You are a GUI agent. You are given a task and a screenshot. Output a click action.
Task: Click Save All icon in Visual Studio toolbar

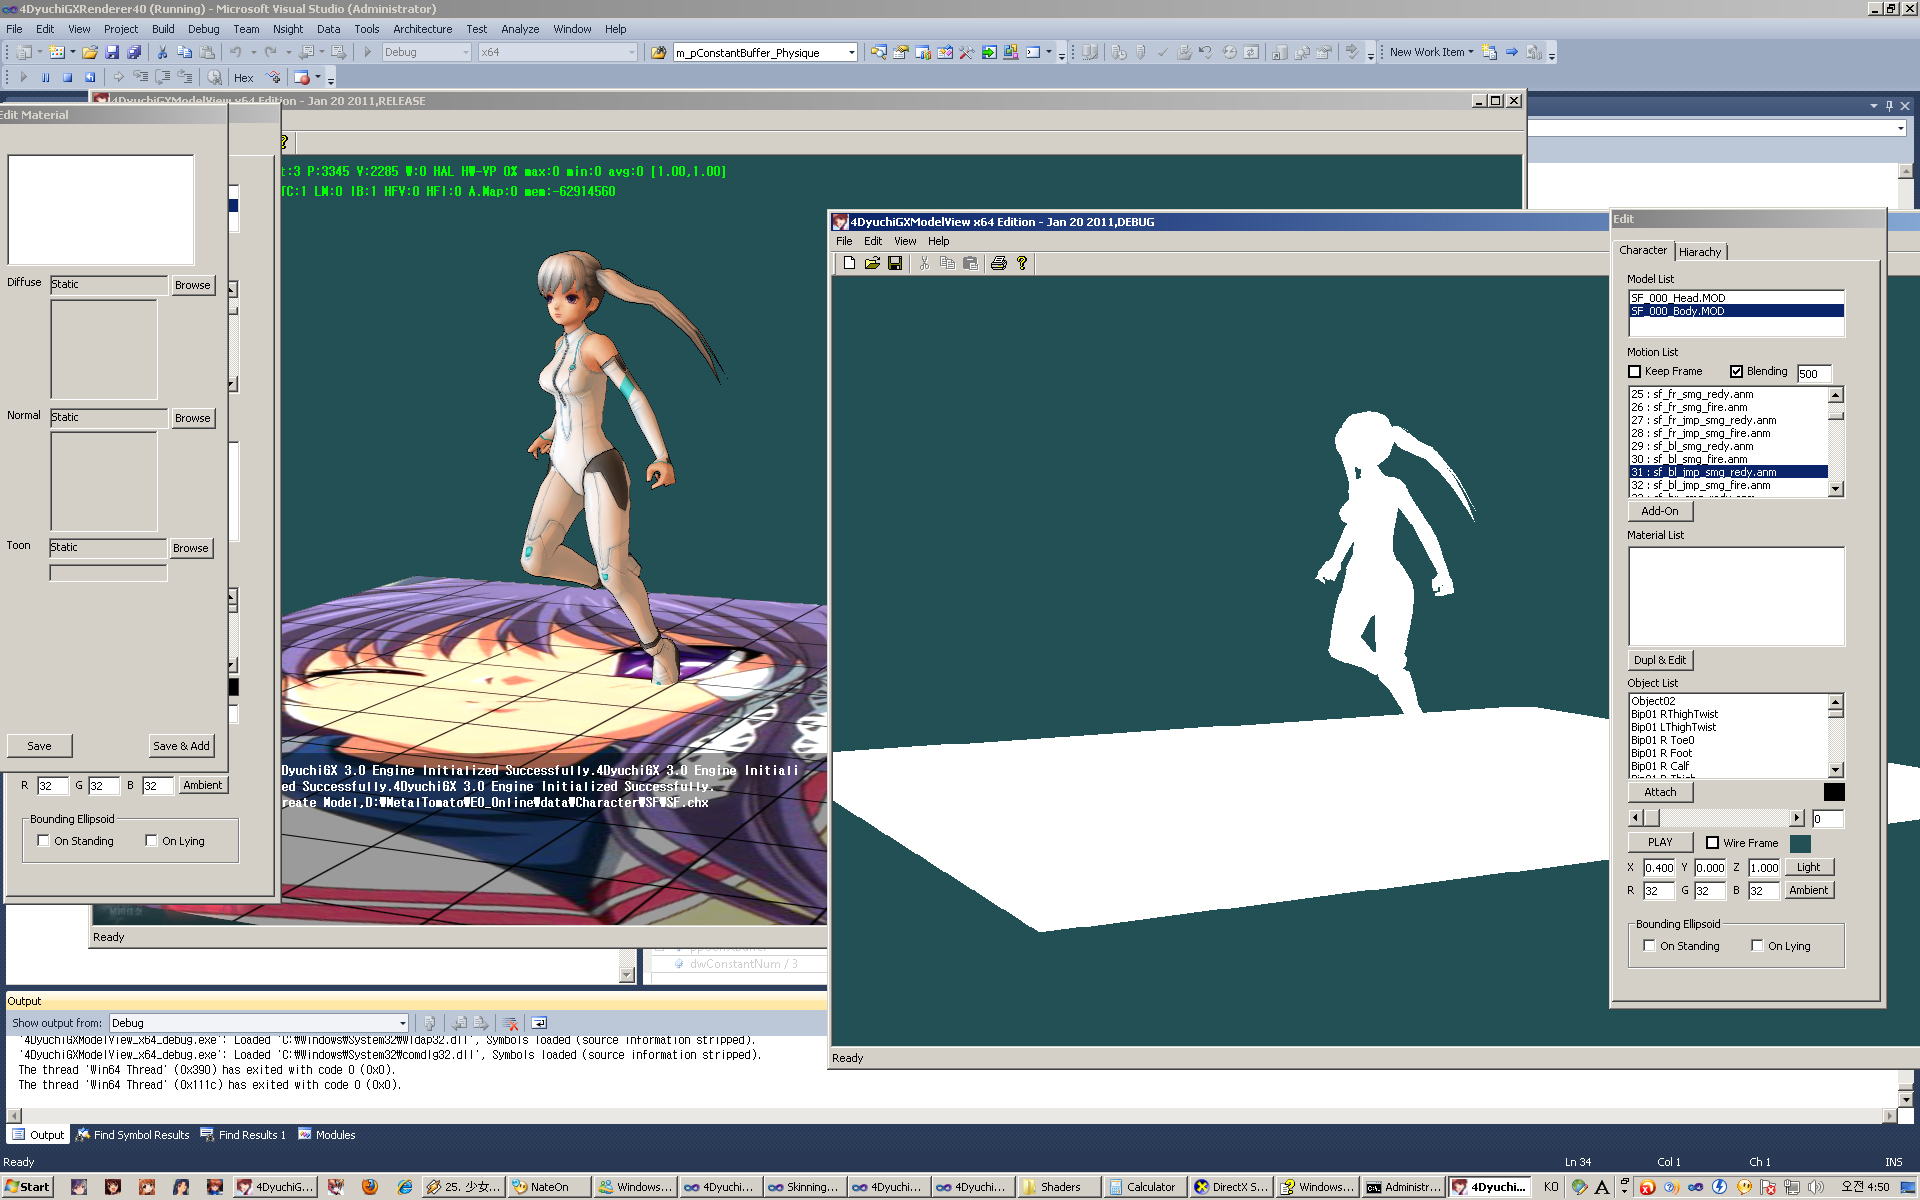click(x=134, y=52)
